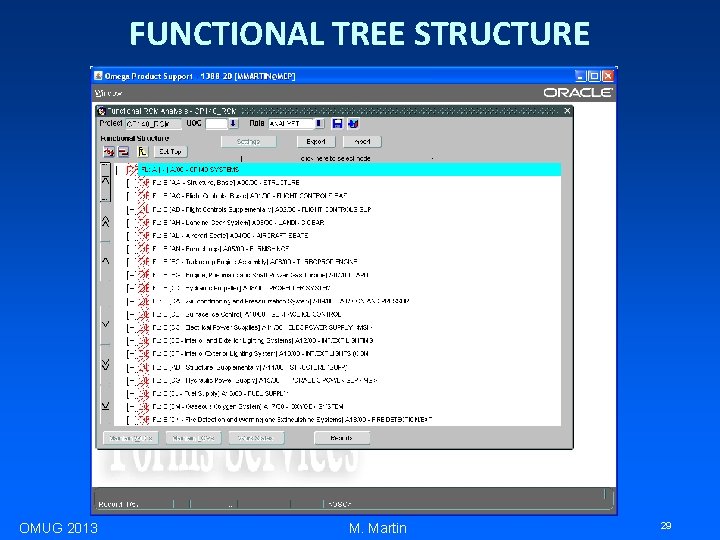This screenshot has width=720, height=540.
Task: Click the node icon of Fuel Supply row
Action: pyautogui.click(x=144, y=394)
